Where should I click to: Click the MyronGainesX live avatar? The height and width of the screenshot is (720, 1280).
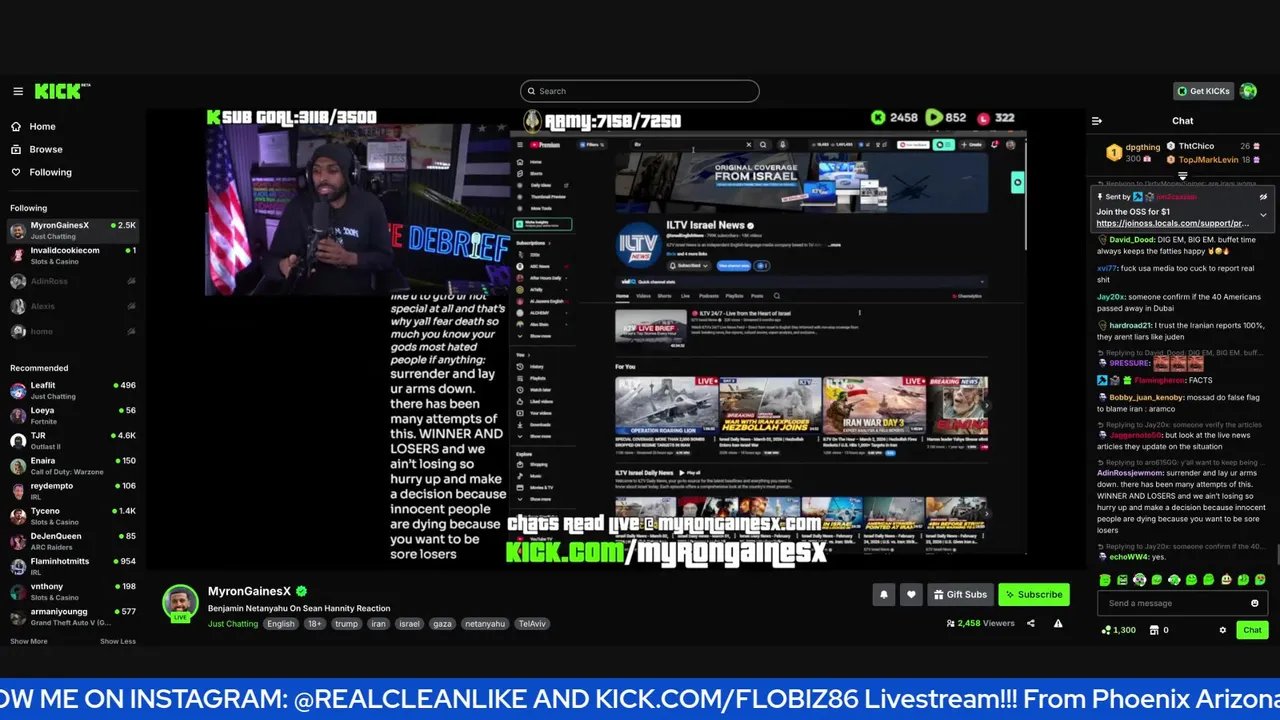tap(180, 603)
